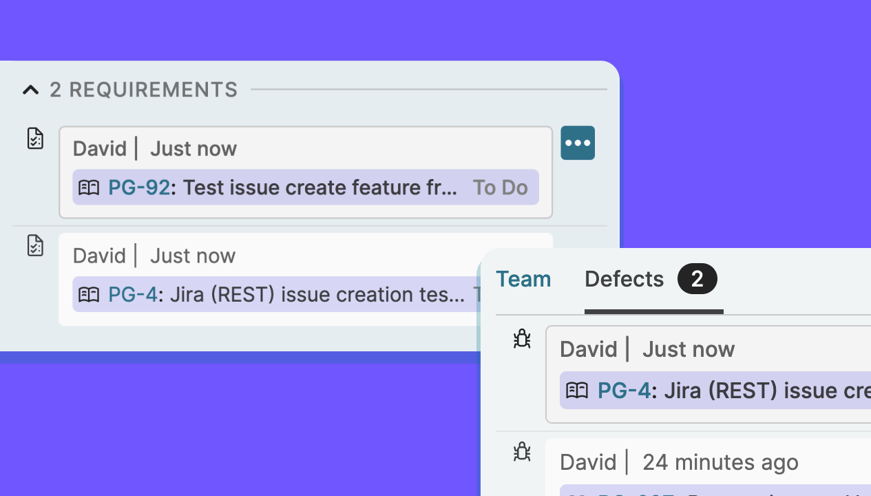Click the To Do status on PG-92
This screenshot has width=871, height=496.
(500, 188)
